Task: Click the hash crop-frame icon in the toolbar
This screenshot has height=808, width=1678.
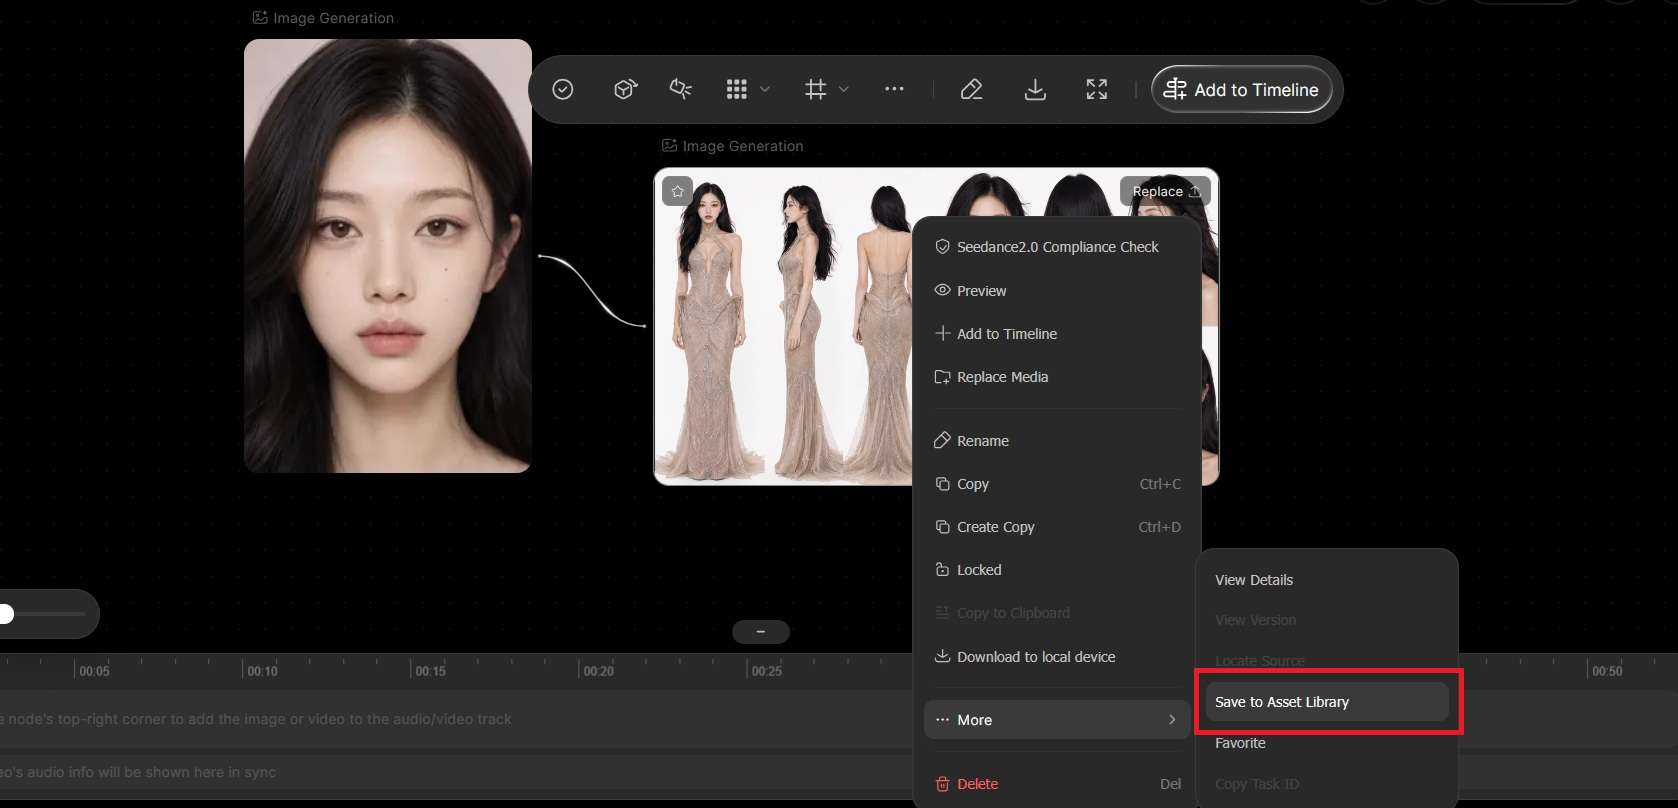Action: pyautogui.click(x=816, y=90)
